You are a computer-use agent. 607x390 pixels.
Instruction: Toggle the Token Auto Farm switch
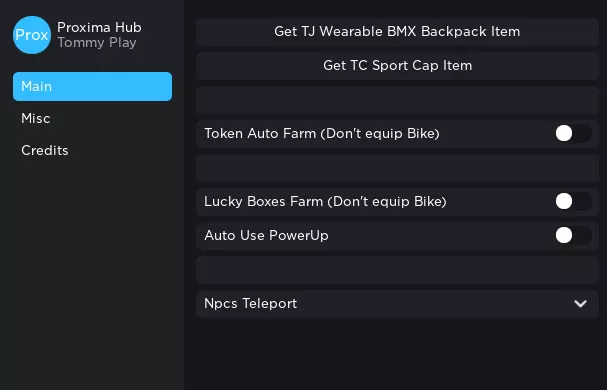[x=573, y=134]
